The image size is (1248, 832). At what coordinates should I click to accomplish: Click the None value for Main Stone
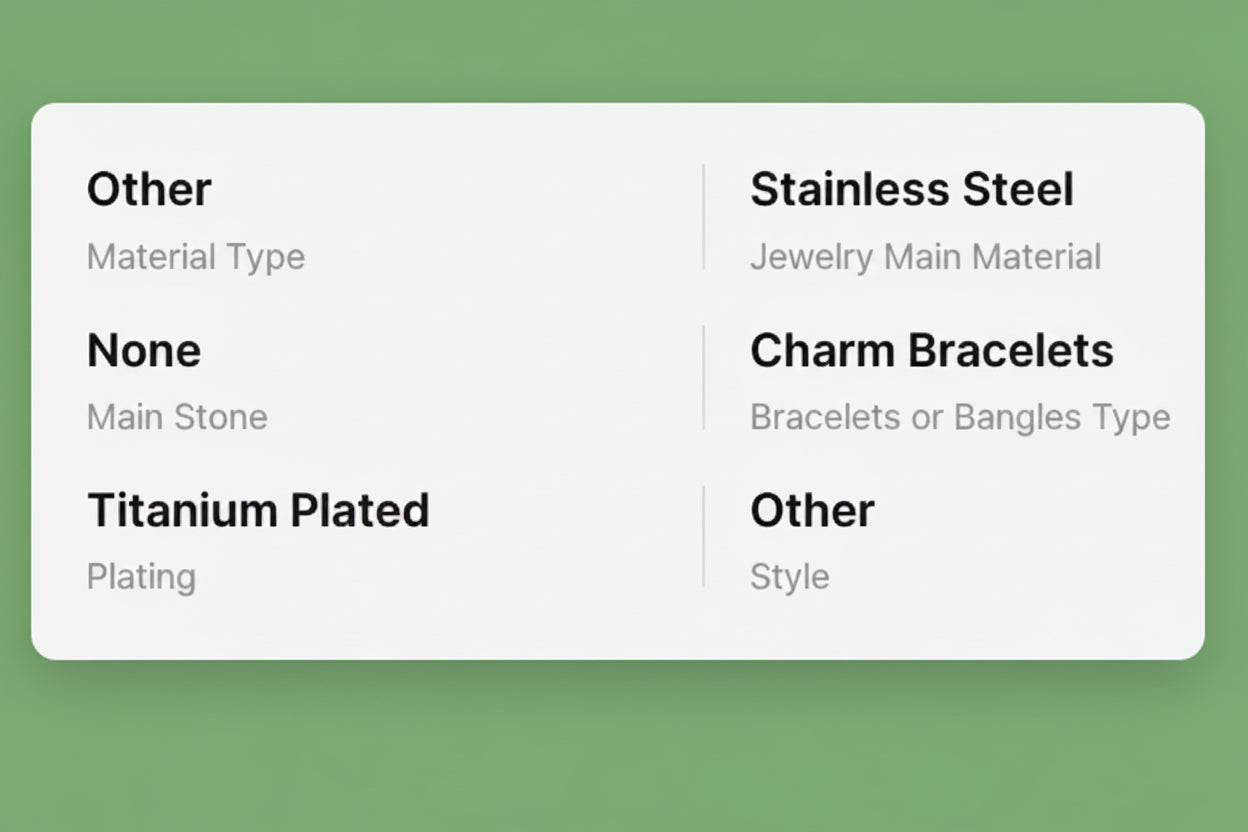pyautogui.click(x=144, y=350)
